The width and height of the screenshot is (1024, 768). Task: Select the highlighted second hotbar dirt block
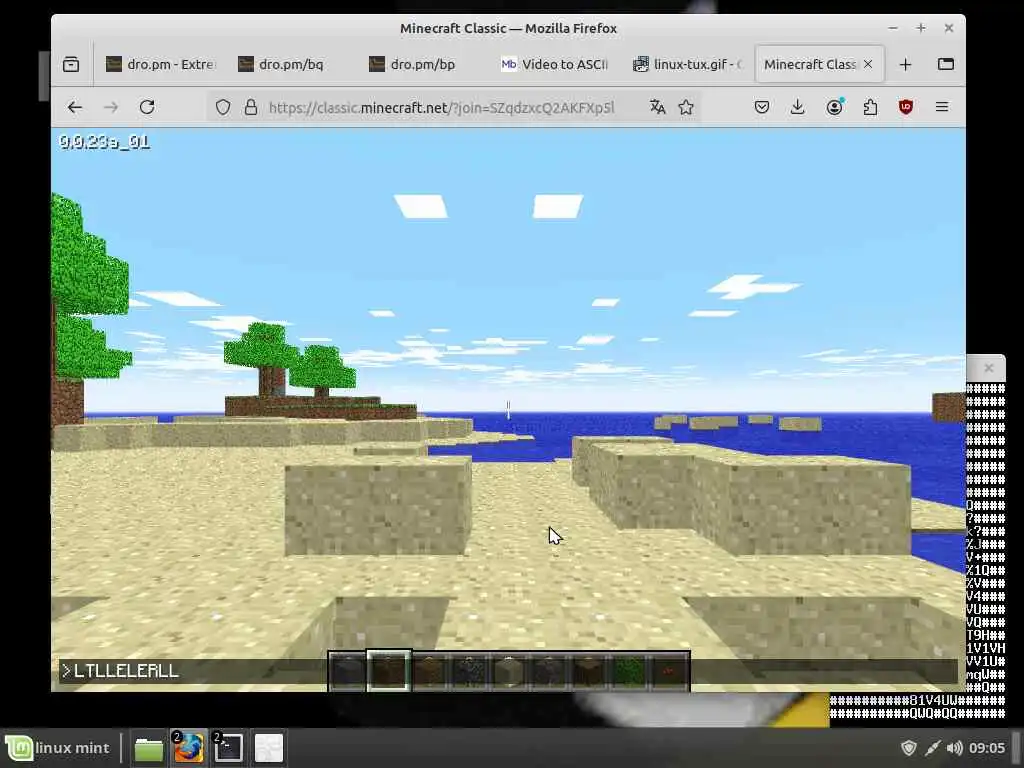click(x=389, y=671)
